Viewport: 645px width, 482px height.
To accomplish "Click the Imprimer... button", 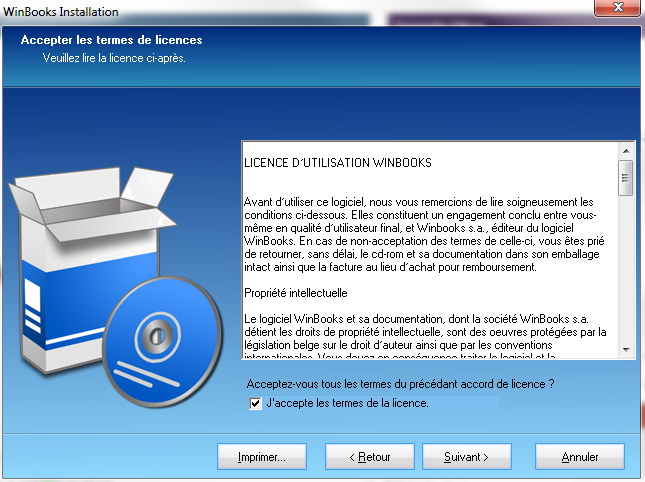I will pyautogui.click(x=262, y=457).
